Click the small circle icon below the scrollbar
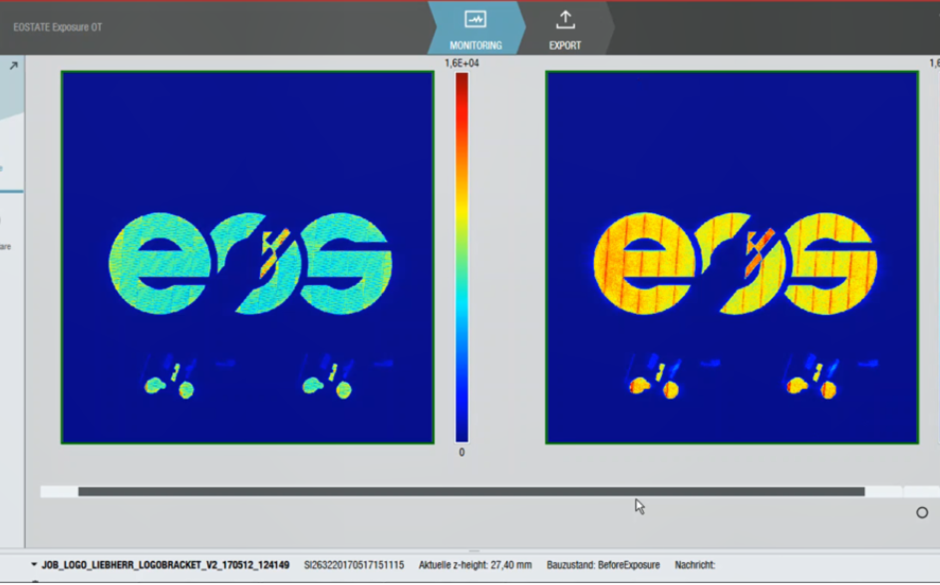This screenshot has width=940, height=585. (922, 512)
